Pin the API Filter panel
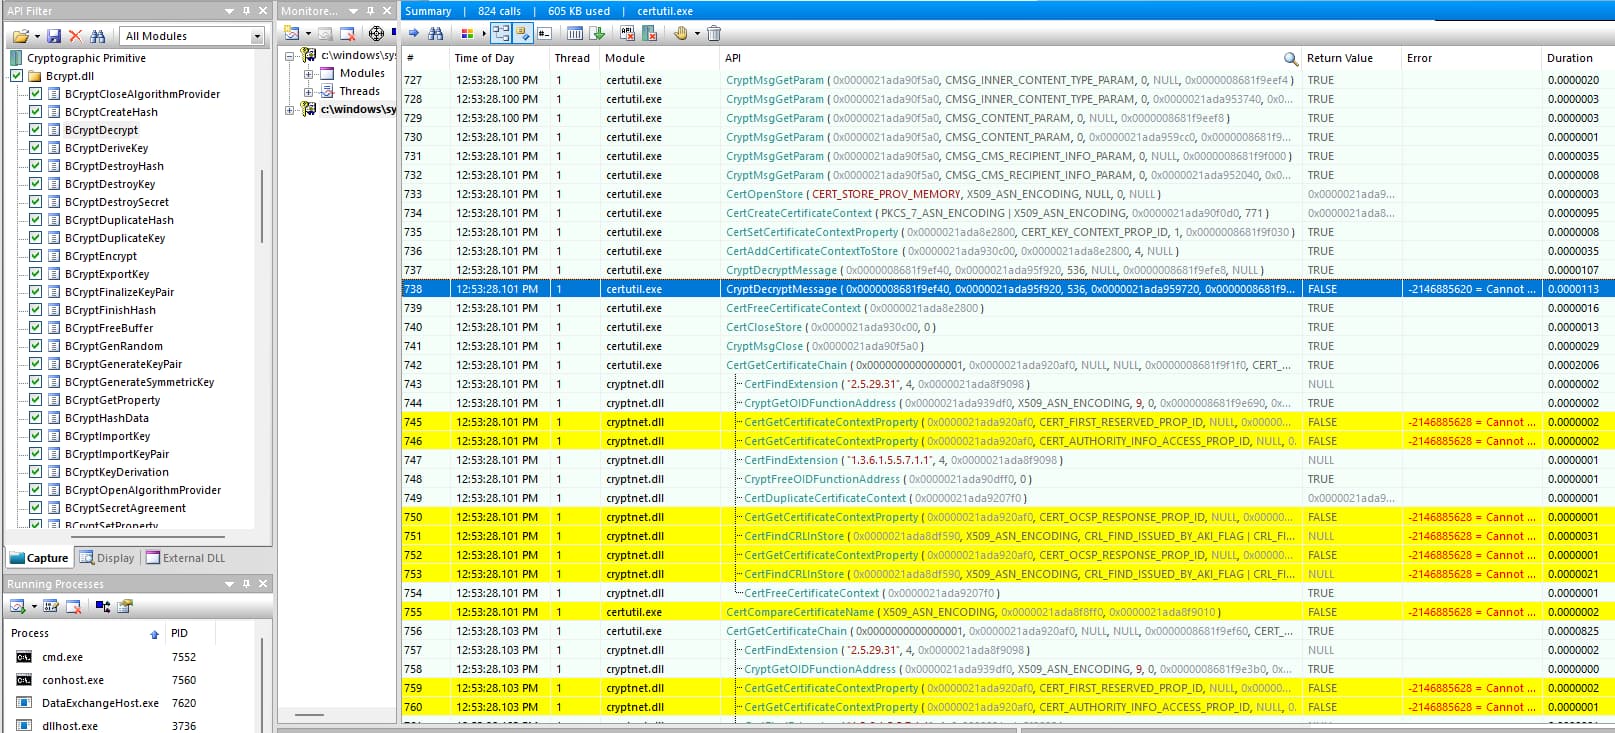This screenshot has height=733, width=1615. (x=246, y=10)
